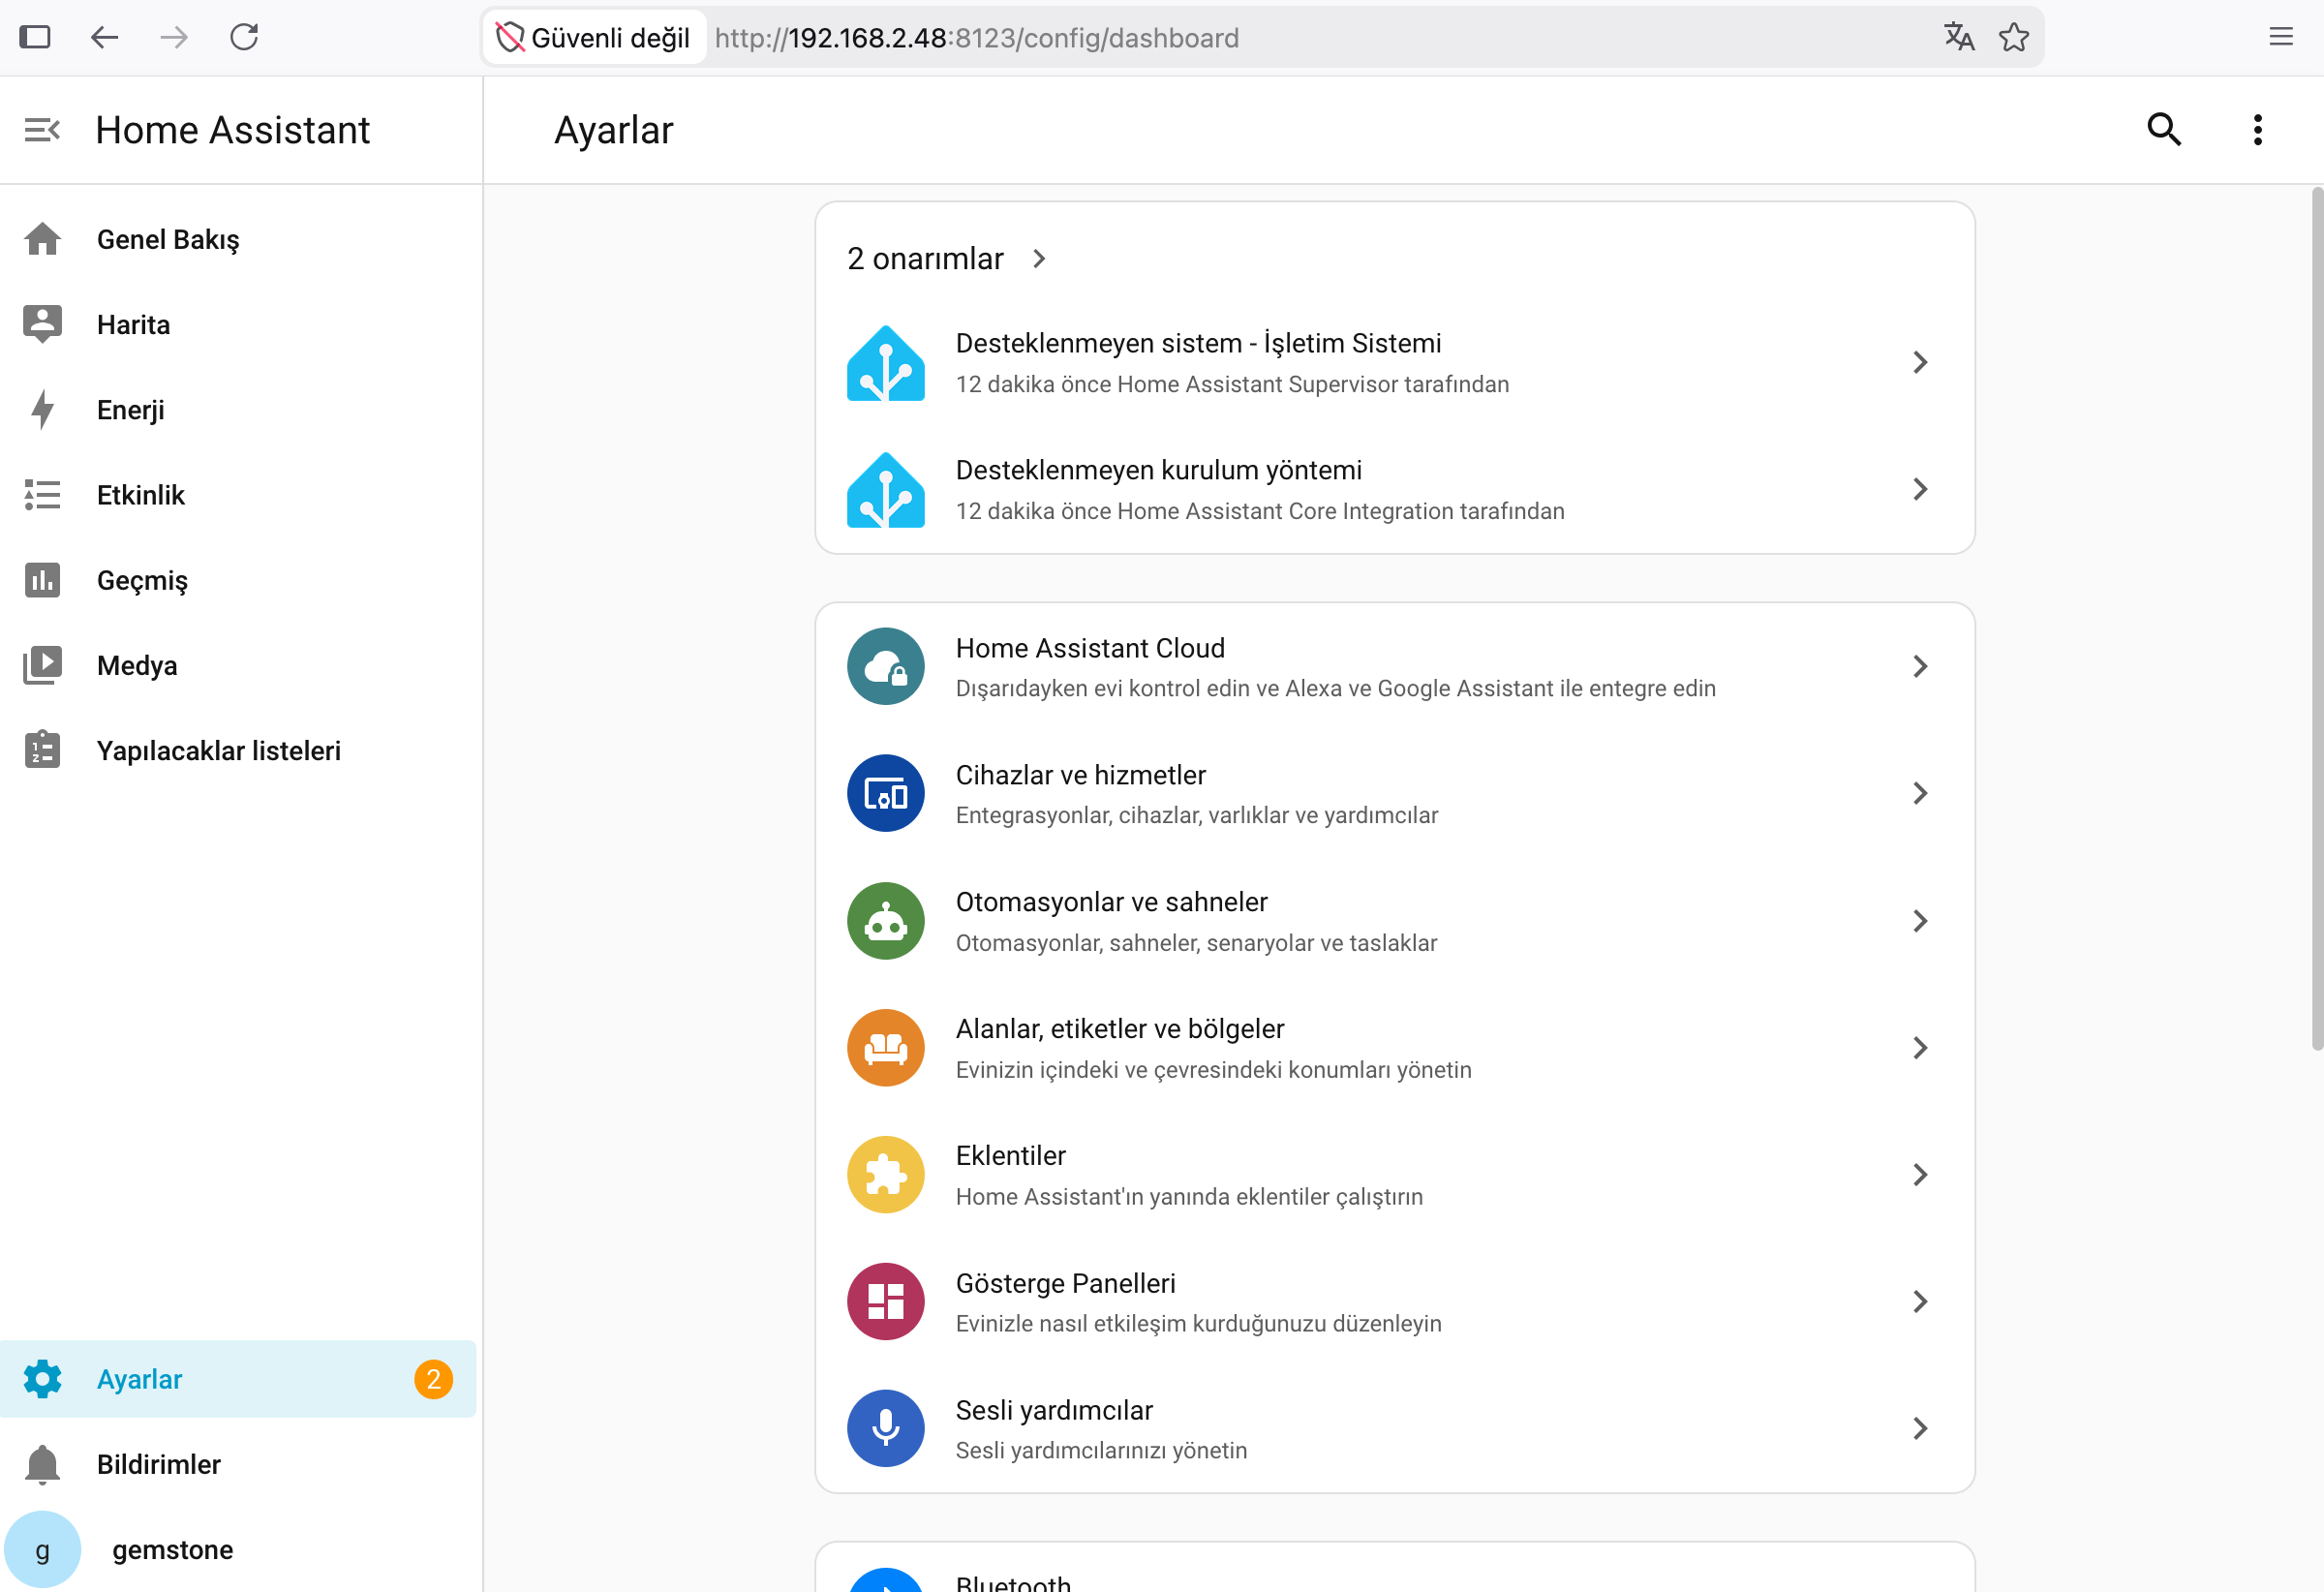Open Genel Bakış home icon
The image size is (2324, 1592).
pyautogui.click(x=42, y=239)
